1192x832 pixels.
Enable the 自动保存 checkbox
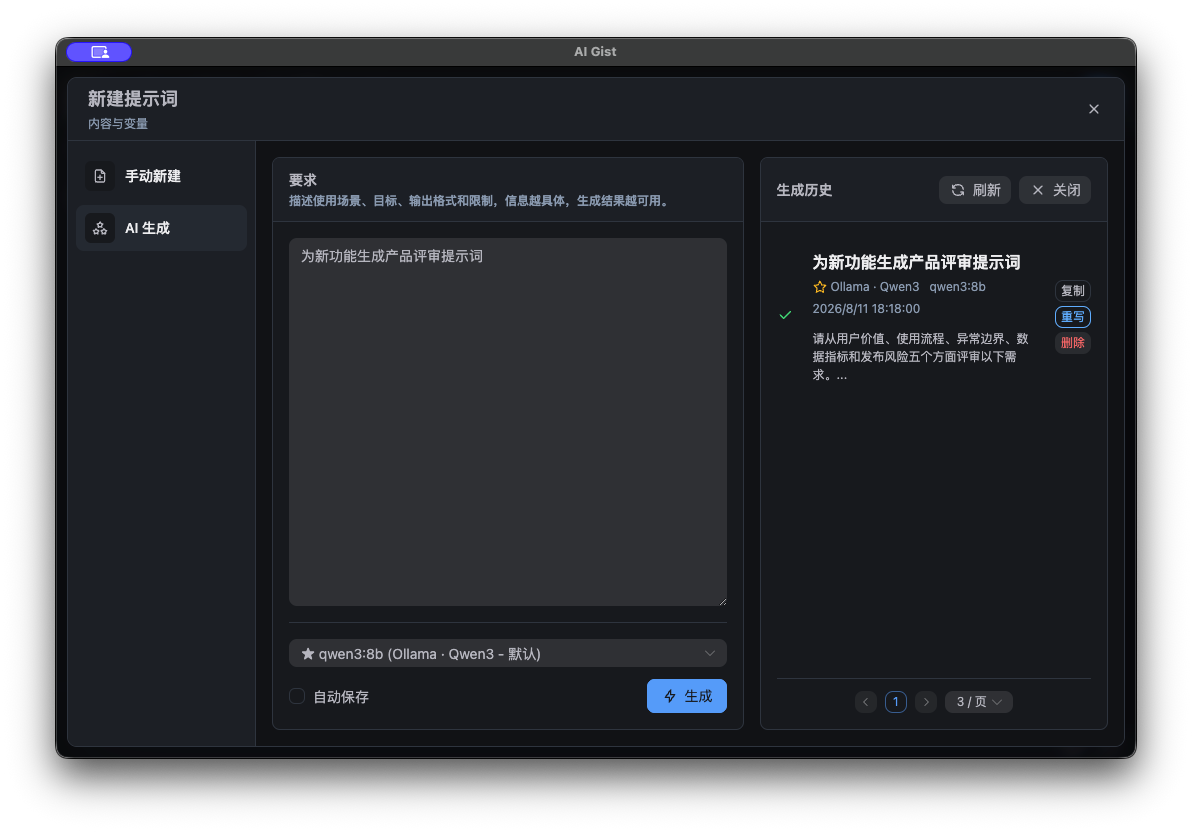point(297,696)
